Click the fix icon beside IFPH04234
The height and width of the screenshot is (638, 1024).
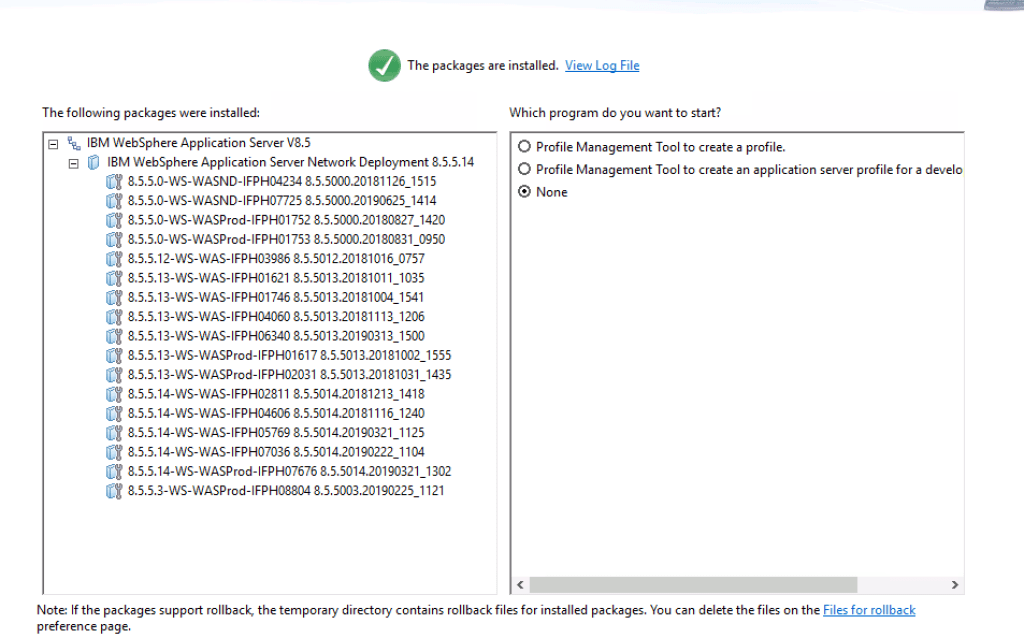point(114,182)
